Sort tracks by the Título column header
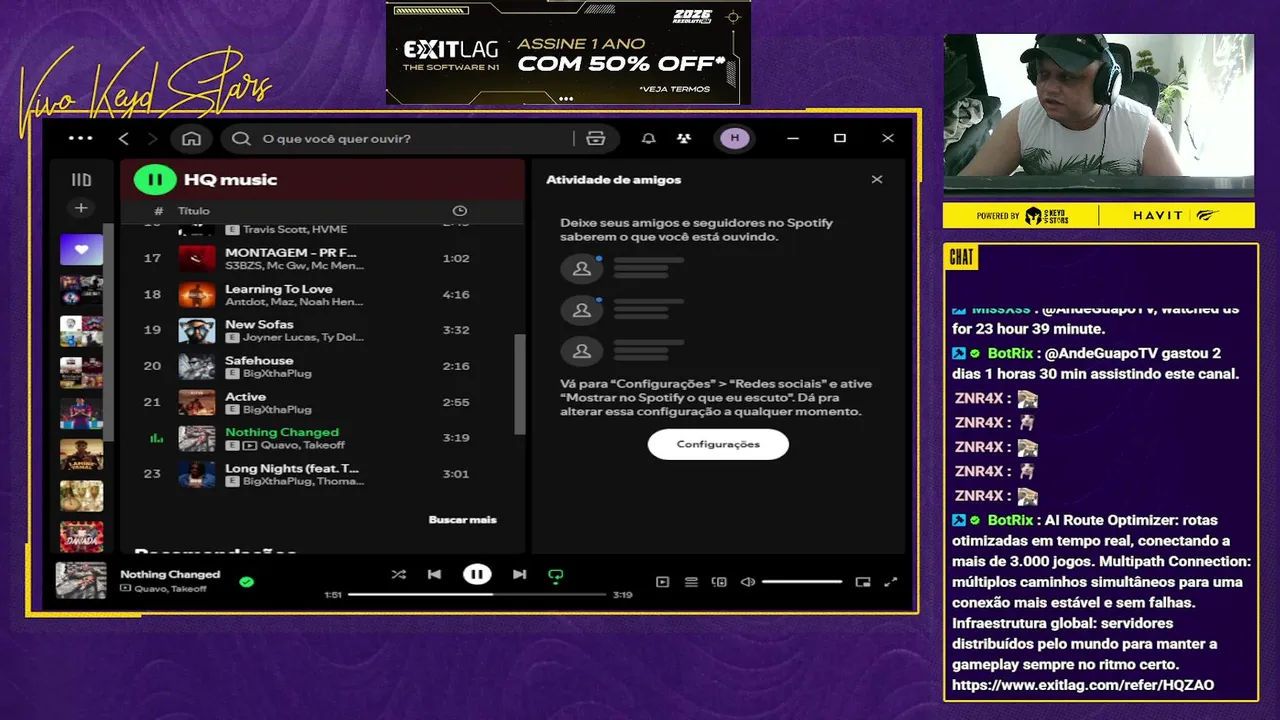The width and height of the screenshot is (1280, 720). [194, 211]
